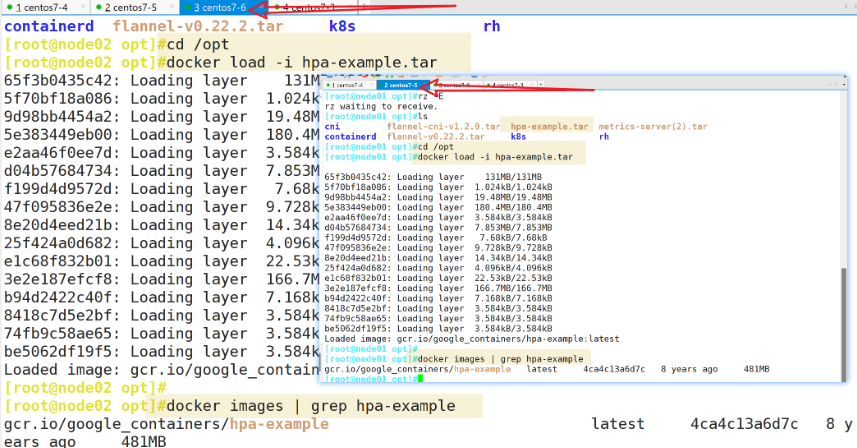Click the 'cni' directory name in inset window
Viewport: 857px width, 448px height.
pos(332,126)
